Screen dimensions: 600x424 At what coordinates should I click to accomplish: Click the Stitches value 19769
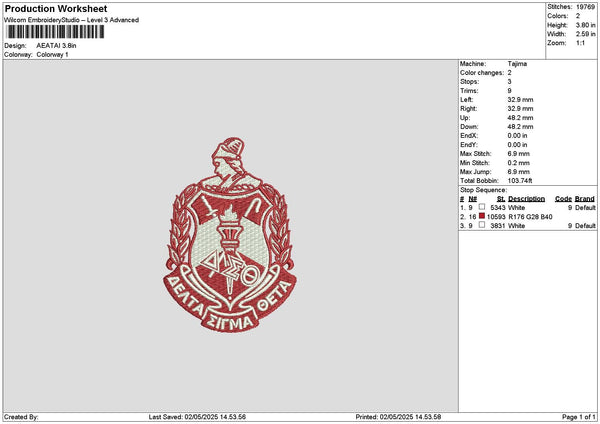[585, 7]
